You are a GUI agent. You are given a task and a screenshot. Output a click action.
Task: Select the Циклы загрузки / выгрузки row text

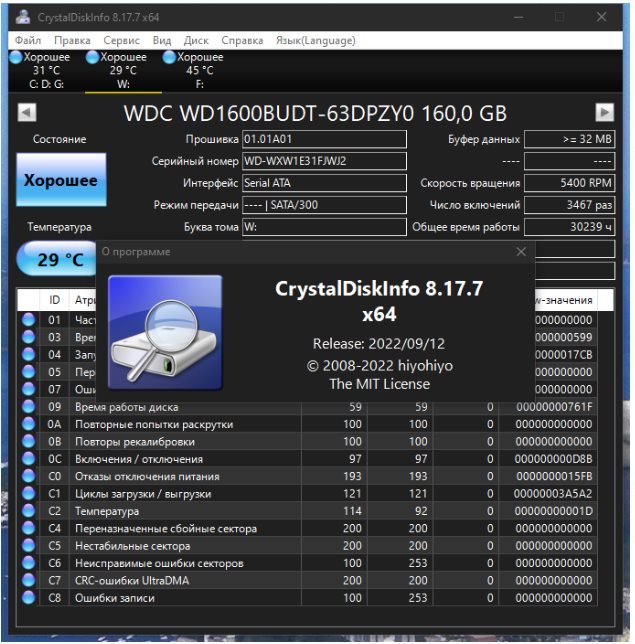tap(143, 494)
